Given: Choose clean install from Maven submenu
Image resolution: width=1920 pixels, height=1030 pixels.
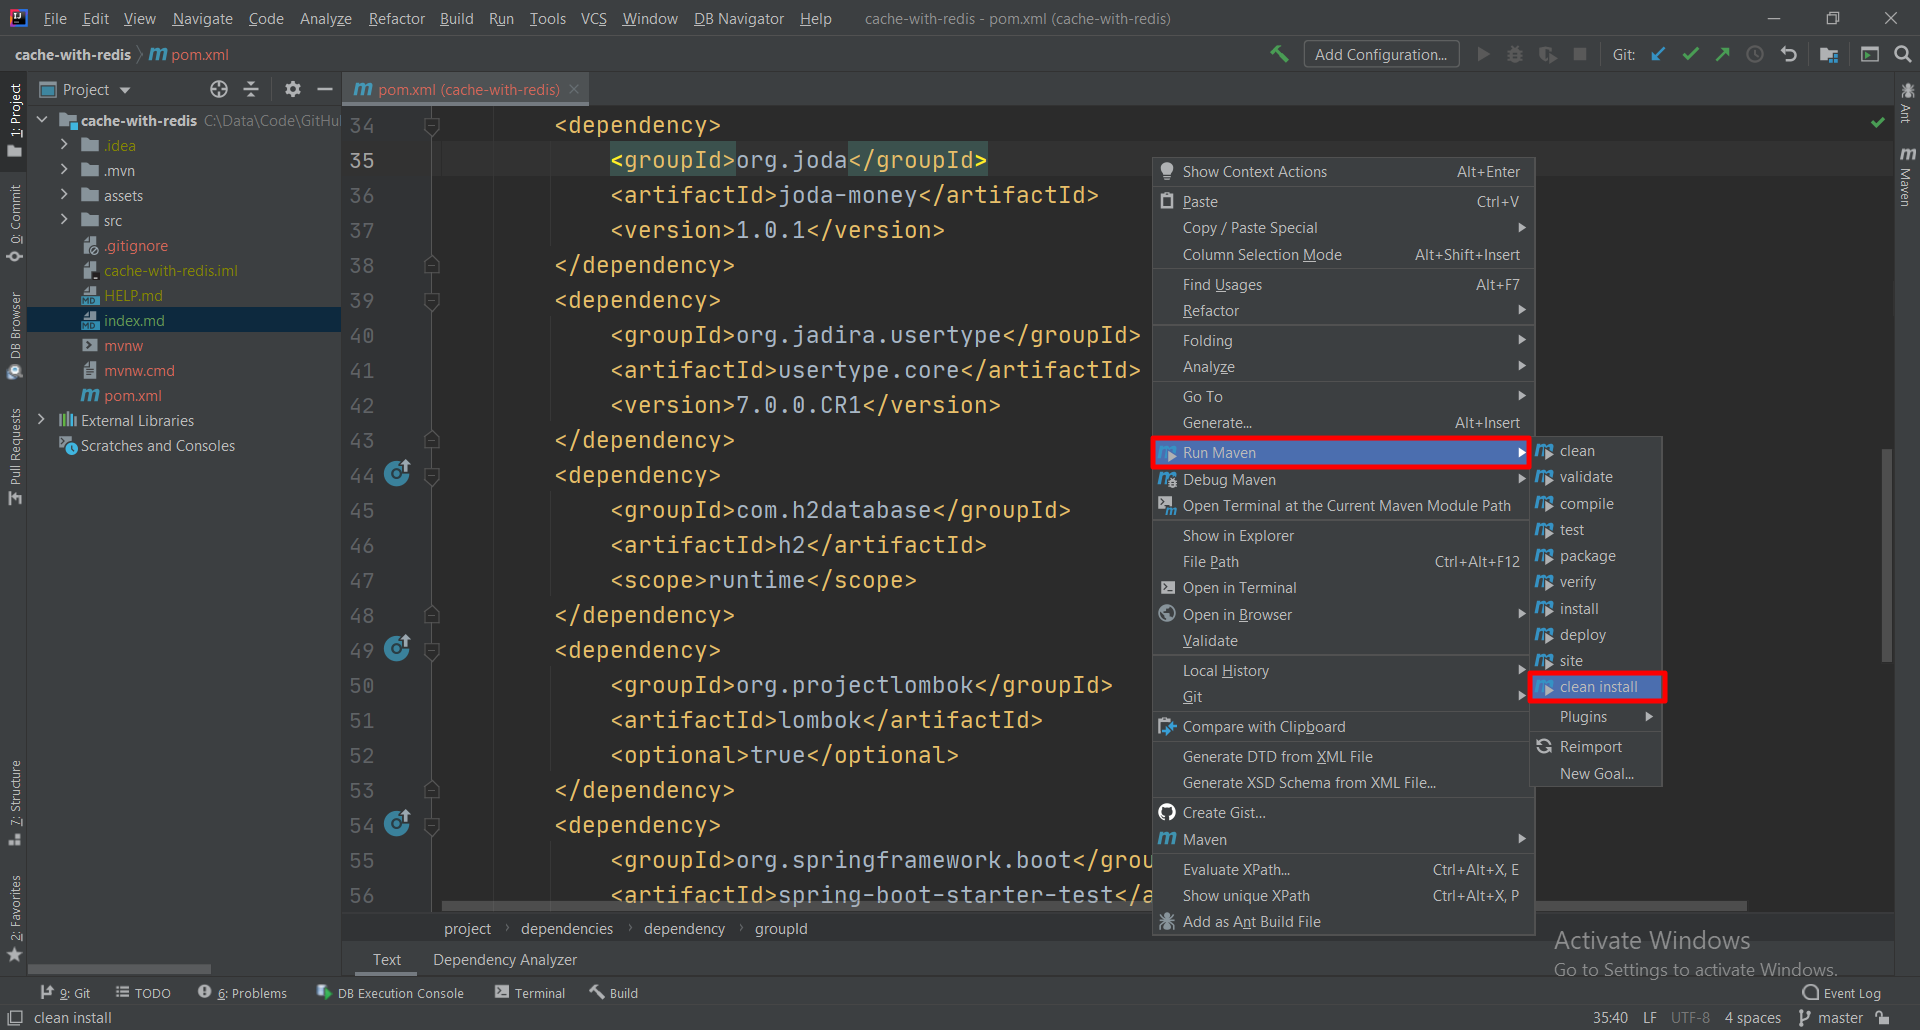Looking at the screenshot, I should 1597,687.
